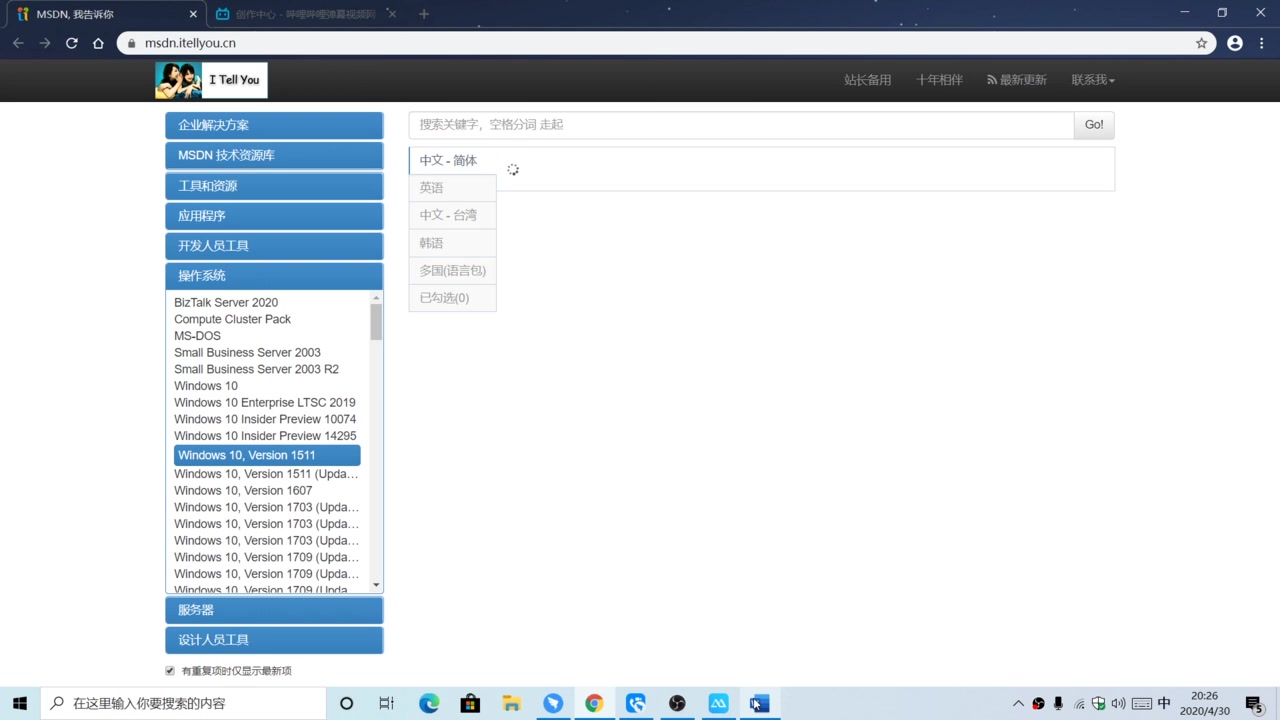This screenshot has height=720, width=1280.
Task: Expand the 企业解决方案 section
Action: point(274,125)
